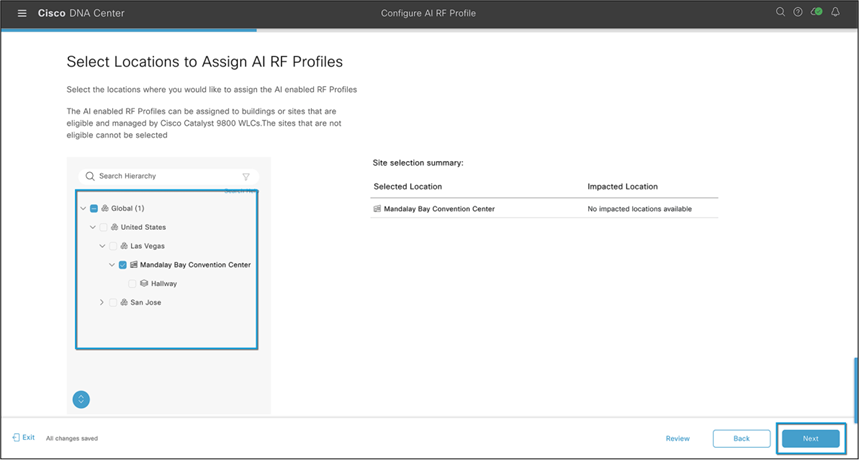Click the page vertical scrollbar thumb

pos(856,392)
